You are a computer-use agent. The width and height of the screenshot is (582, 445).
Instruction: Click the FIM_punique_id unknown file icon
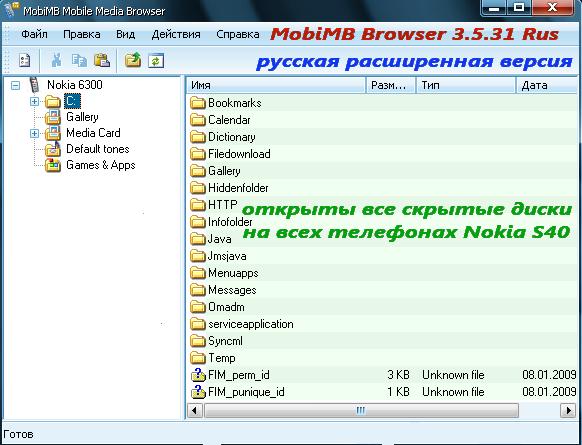click(198, 392)
